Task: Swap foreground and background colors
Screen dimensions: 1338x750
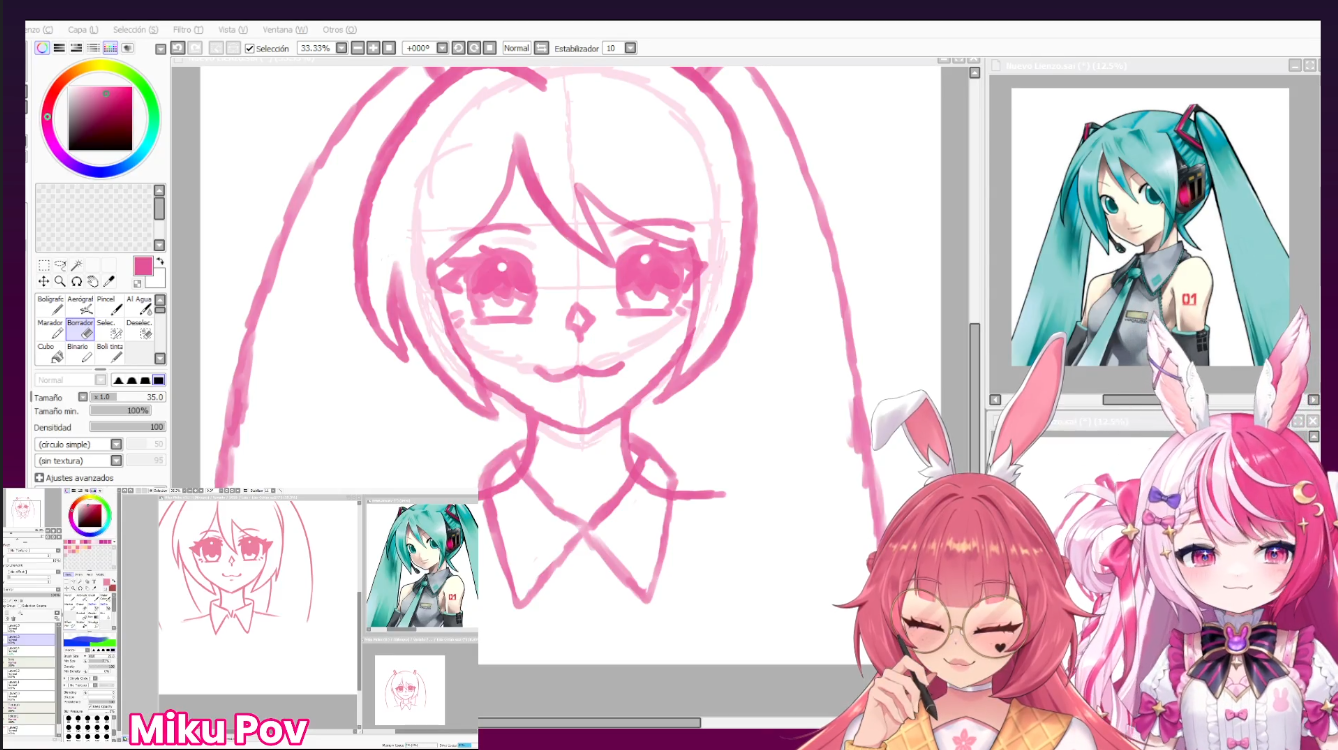Action: click(160, 262)
